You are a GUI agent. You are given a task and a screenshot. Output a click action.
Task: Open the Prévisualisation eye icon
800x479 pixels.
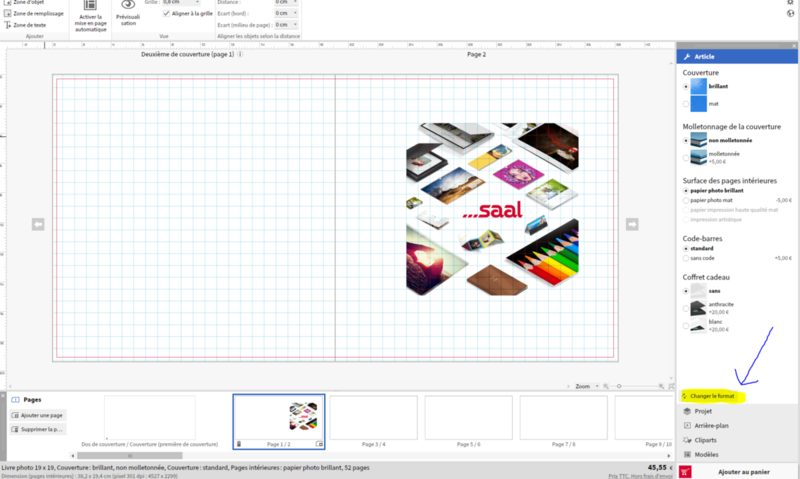[128, 5]
